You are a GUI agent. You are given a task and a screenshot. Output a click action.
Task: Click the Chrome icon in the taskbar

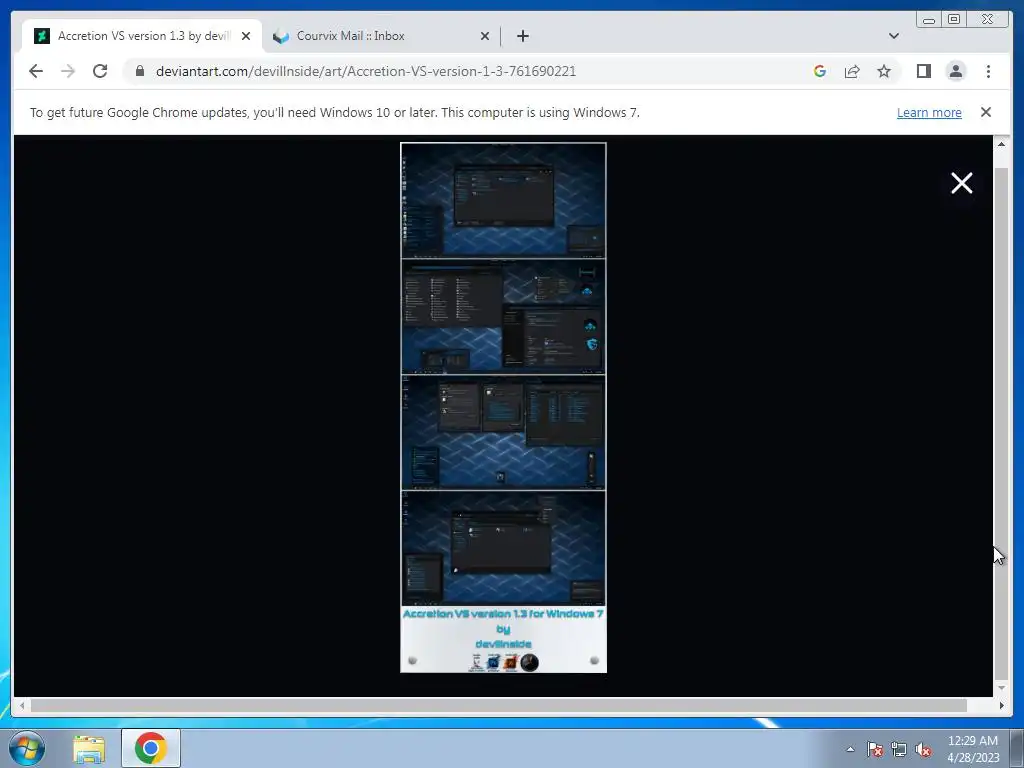click(x=151, y=748)
